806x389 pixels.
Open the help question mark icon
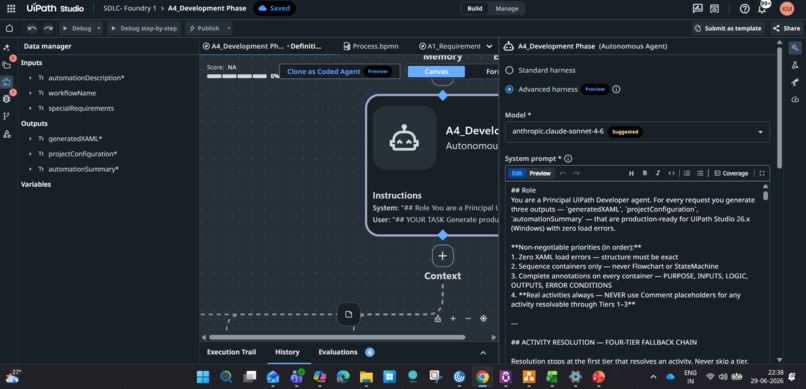point(744,8)
